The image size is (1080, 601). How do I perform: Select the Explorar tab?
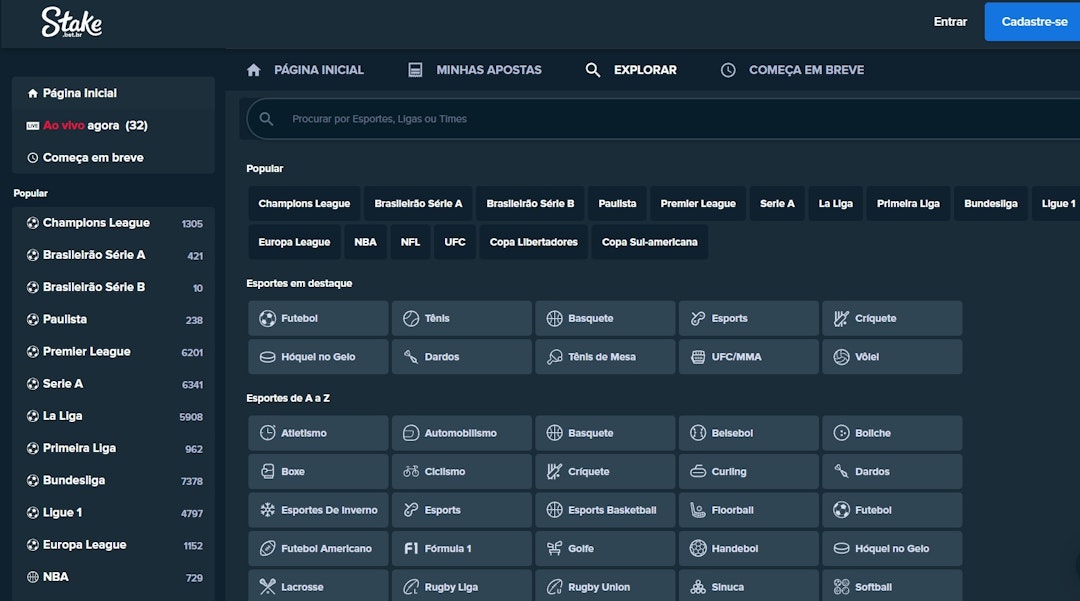coord(631,70)
